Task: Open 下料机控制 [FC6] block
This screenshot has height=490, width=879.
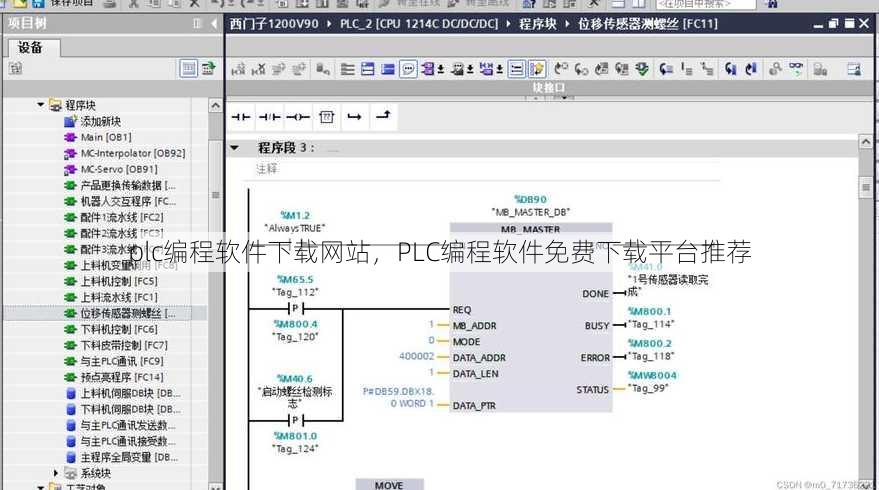Action: click(119, 329)
